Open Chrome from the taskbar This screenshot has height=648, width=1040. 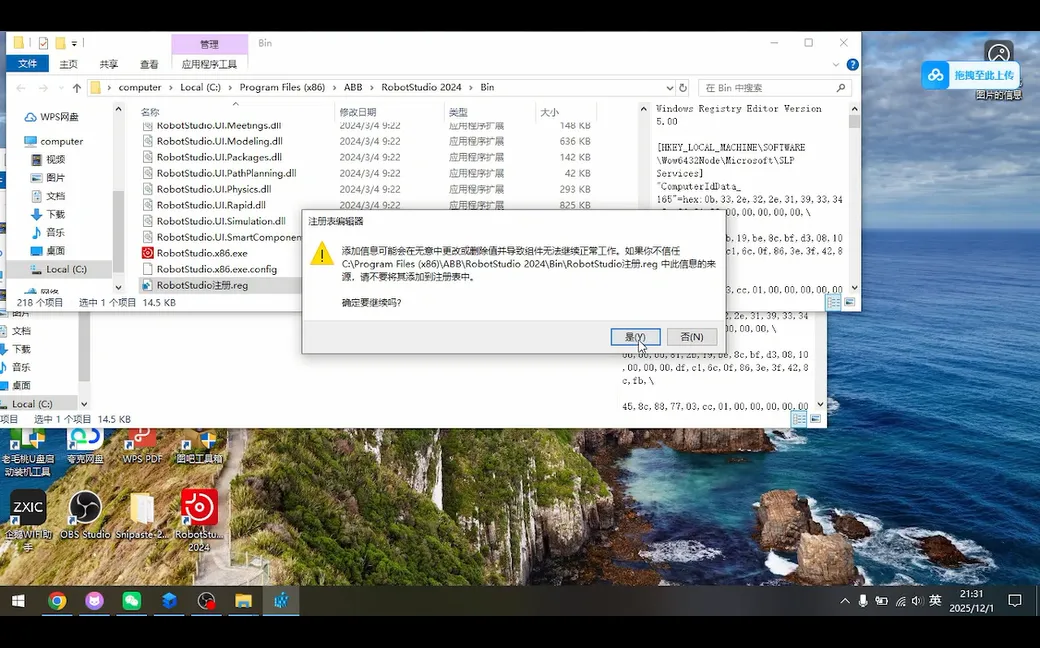click(x=58, y=601)
